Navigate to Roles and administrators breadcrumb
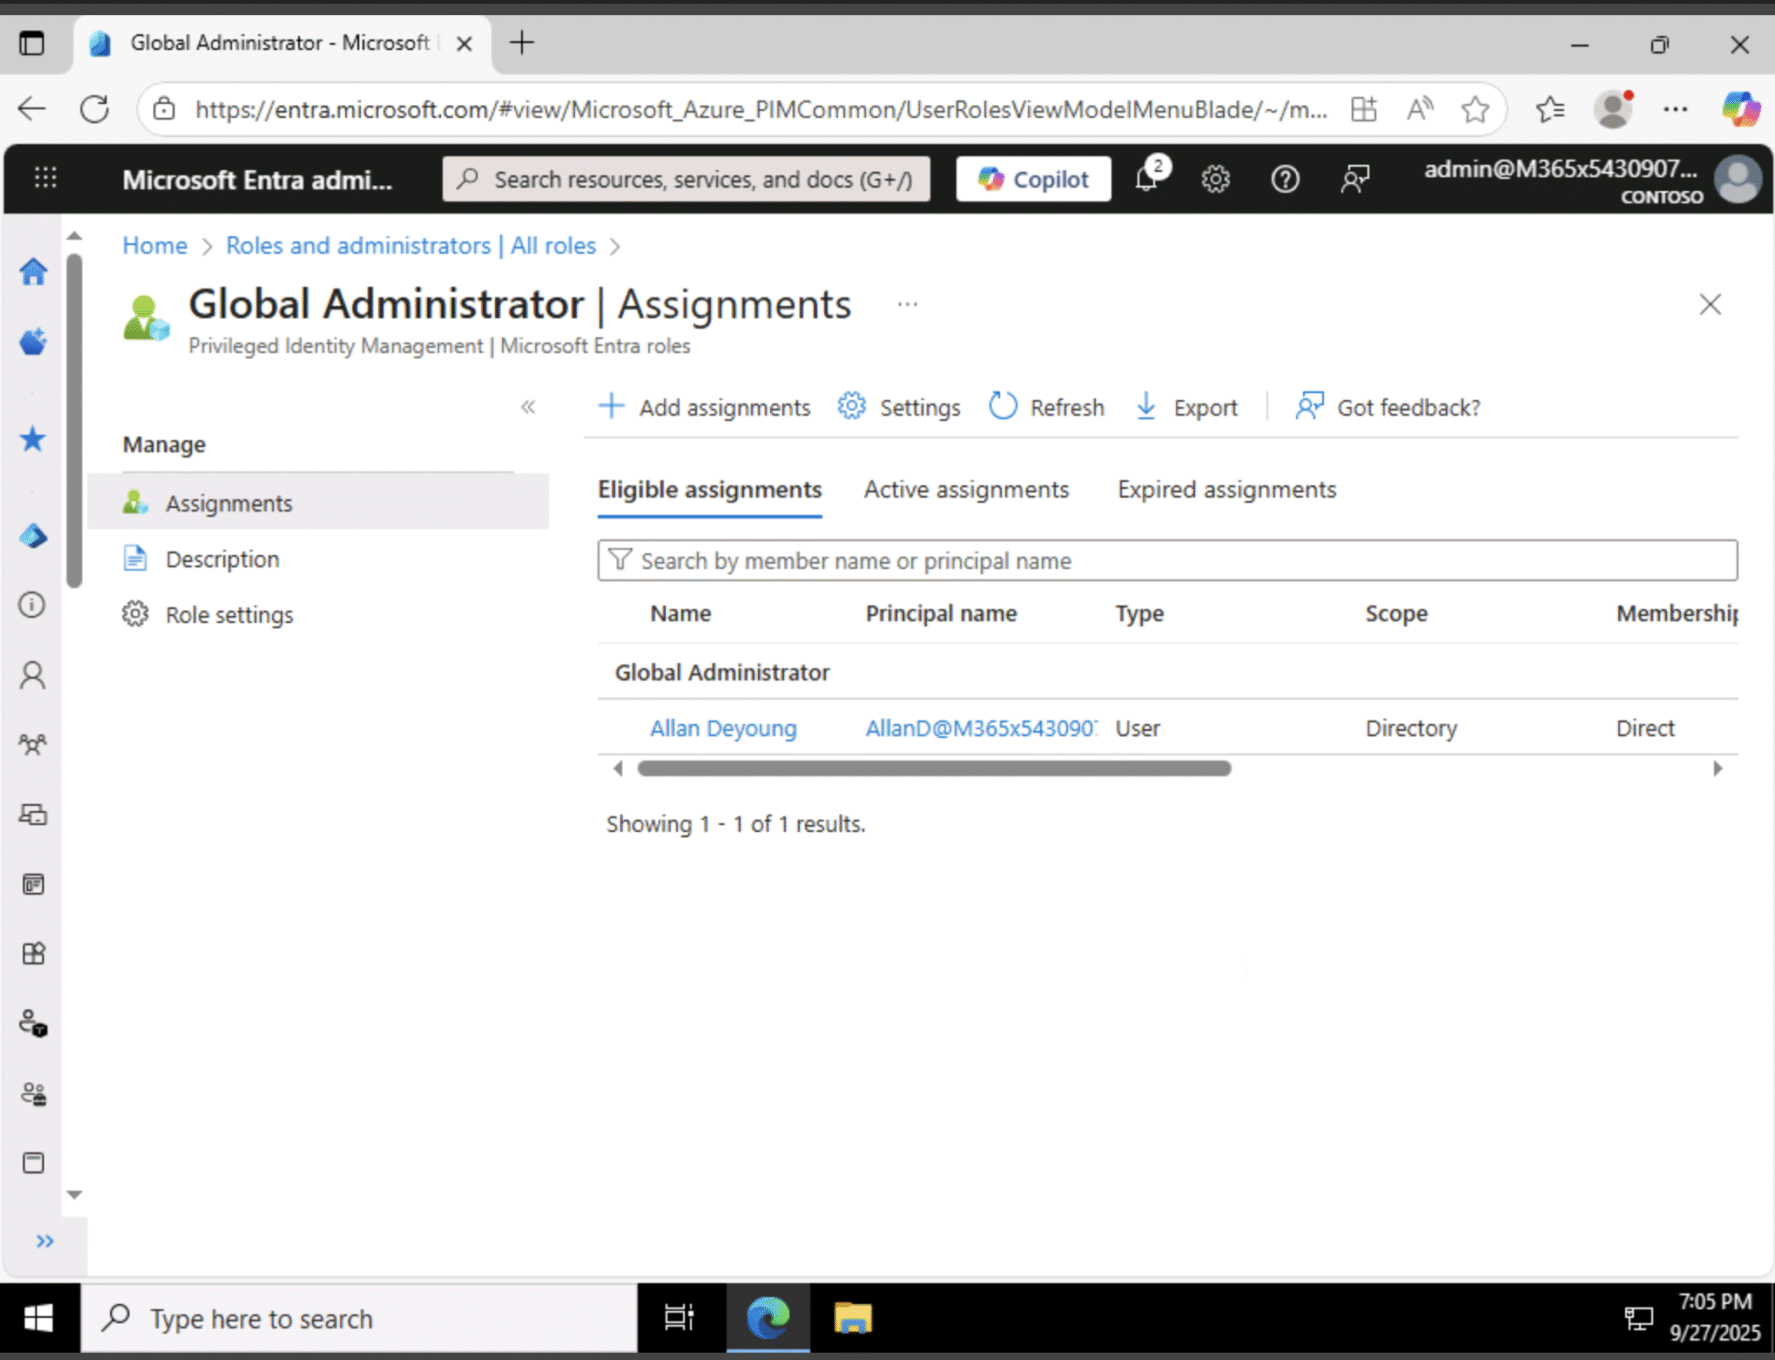Viewport: 1775px width, 1360px height. [410, 245]
